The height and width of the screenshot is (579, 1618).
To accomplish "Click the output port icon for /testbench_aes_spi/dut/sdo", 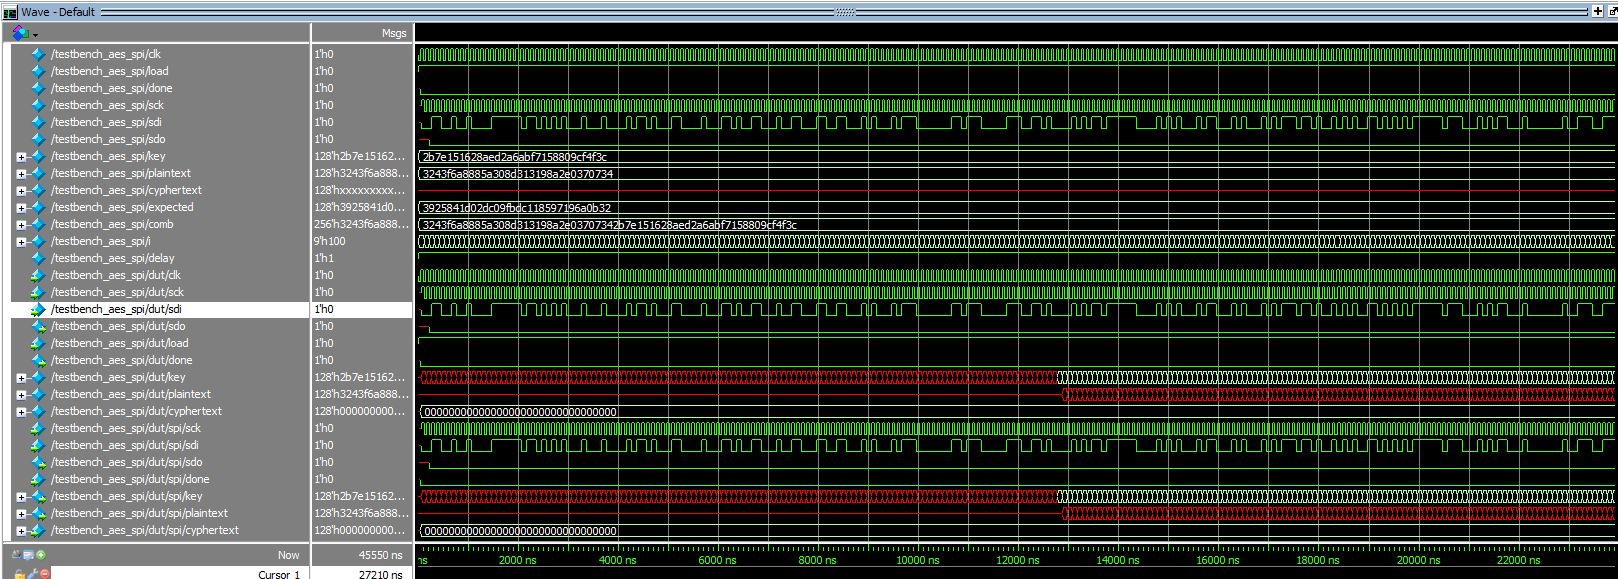I will click(38, 326).
